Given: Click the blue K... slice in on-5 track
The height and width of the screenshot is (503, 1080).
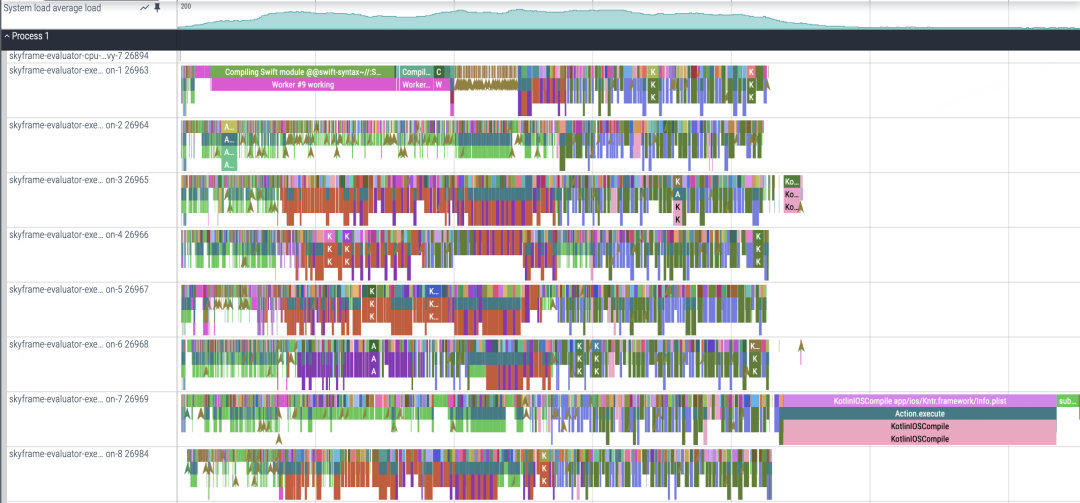Looking at the screenshot, I should (433, 291).
